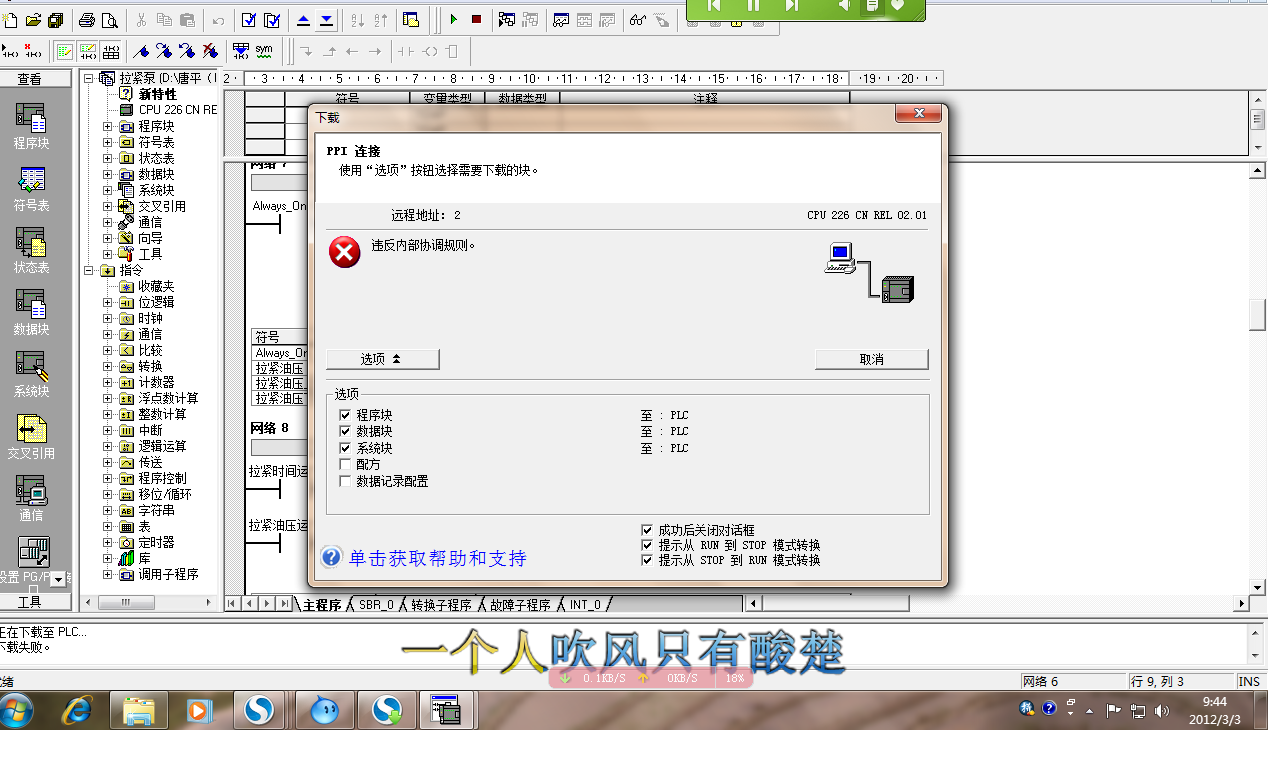Click the Open project folder icon
The height and width of the screenshot is (768, 1280).
(x=33, y=20)
